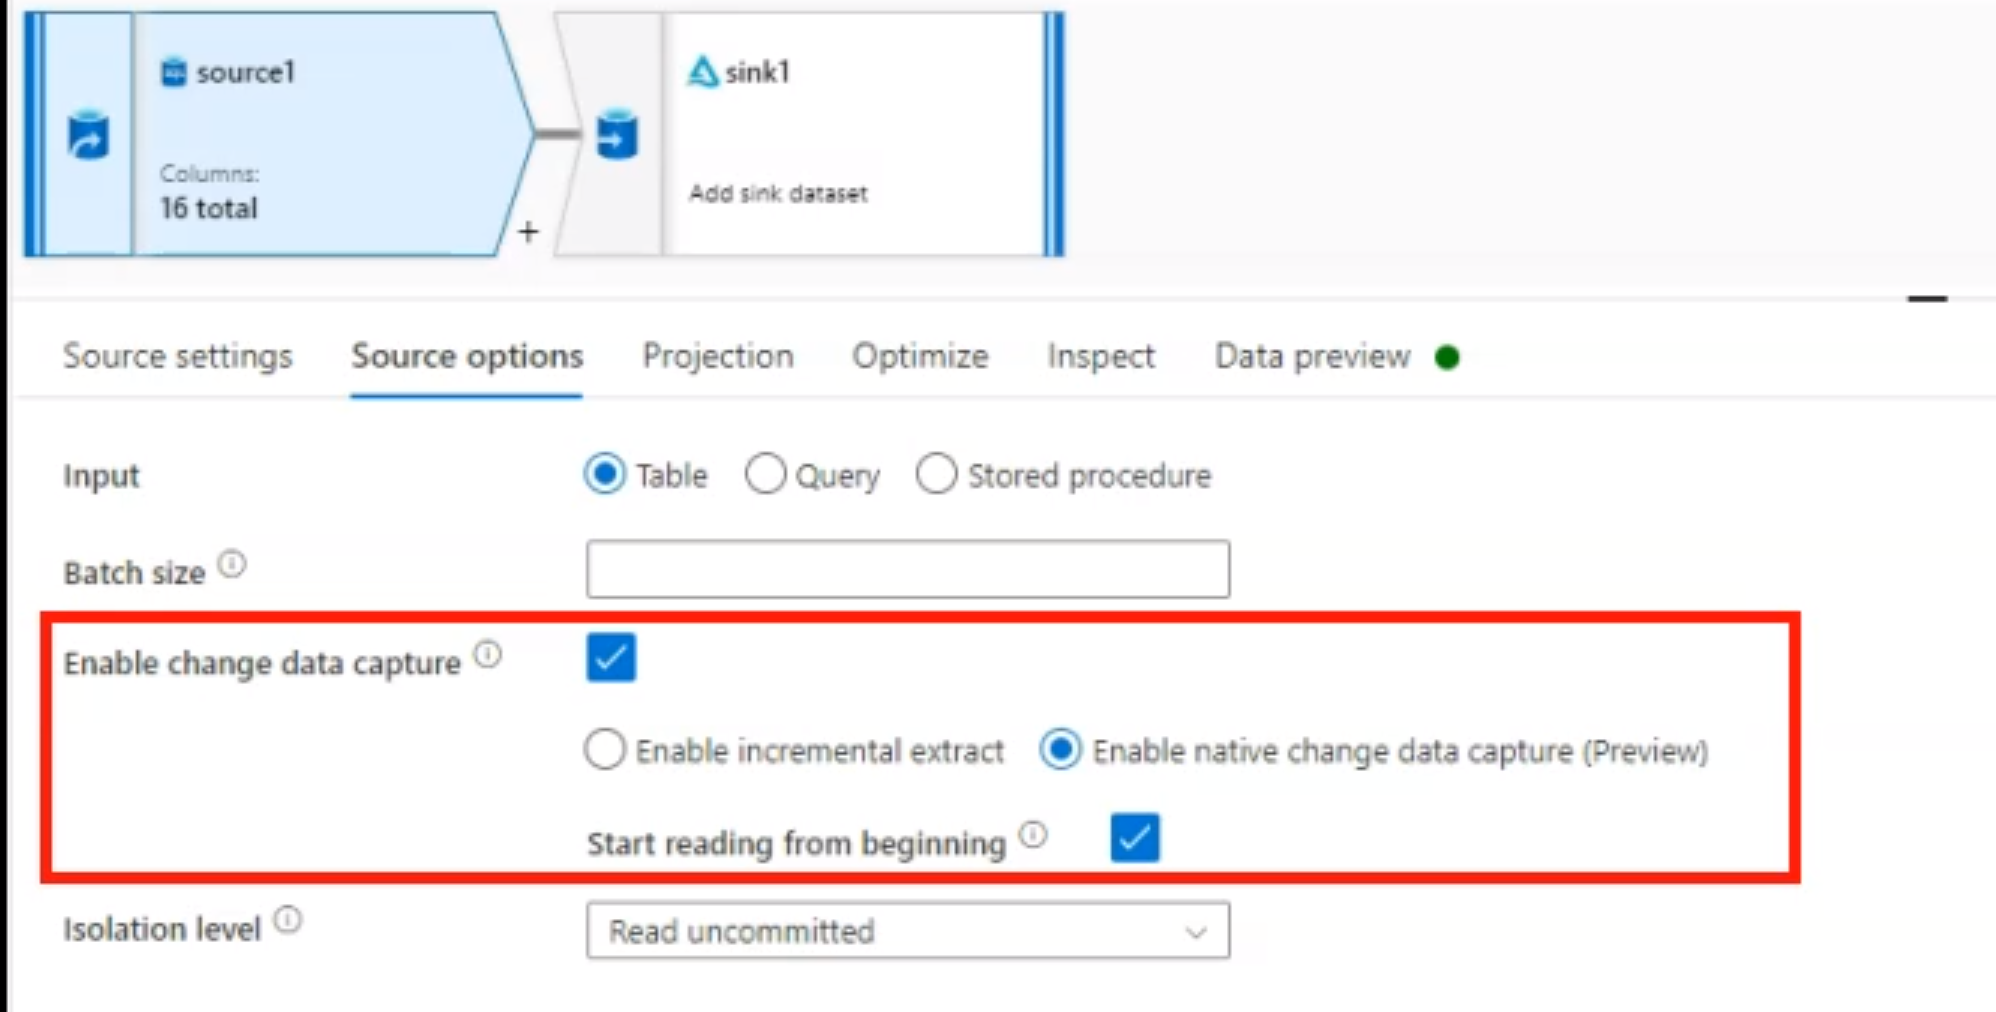Choose Stored procedure as input
Viewport: 1996px width, 1012px height.
[x=936, y=475]
